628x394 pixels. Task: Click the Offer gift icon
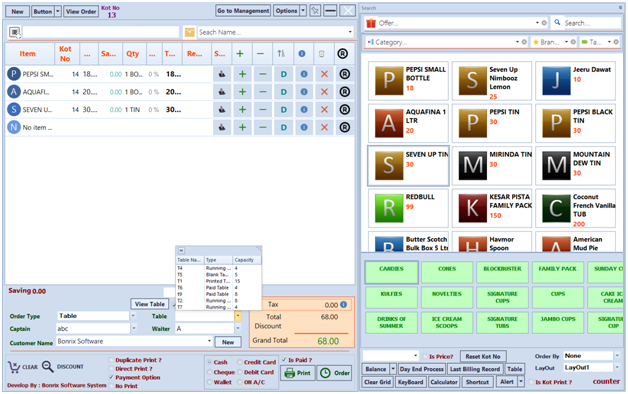371,23
